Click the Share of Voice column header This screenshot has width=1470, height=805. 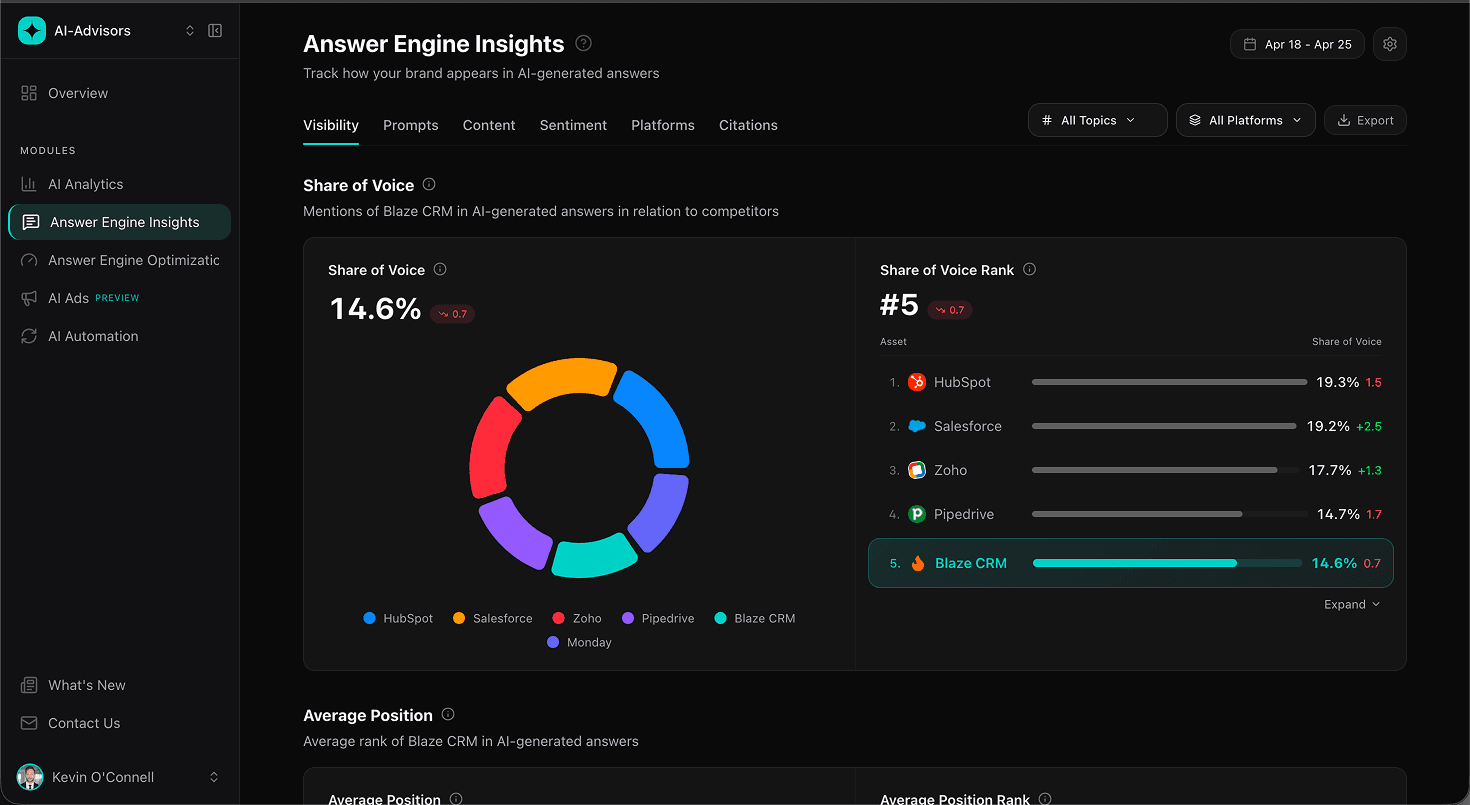point(1347,341)
